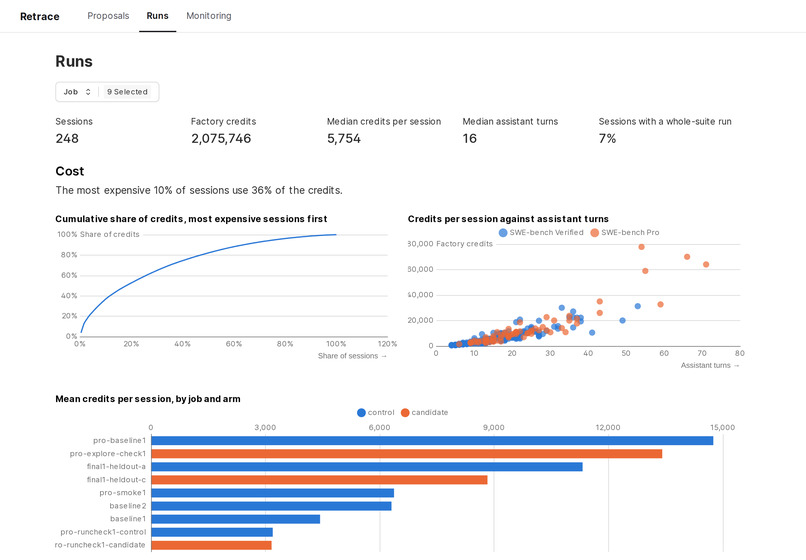806x560 pixels.
Task: Select the Runs tab
Action: coord(157,16)
